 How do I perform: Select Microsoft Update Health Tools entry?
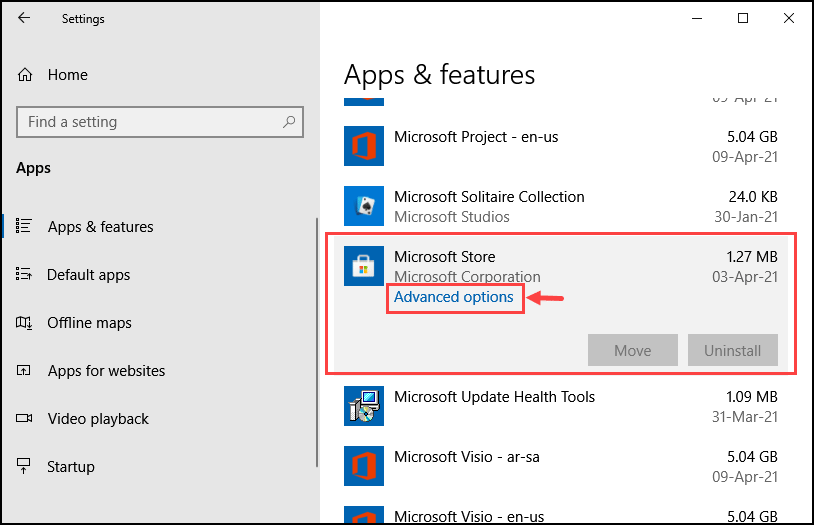point(561,406)
